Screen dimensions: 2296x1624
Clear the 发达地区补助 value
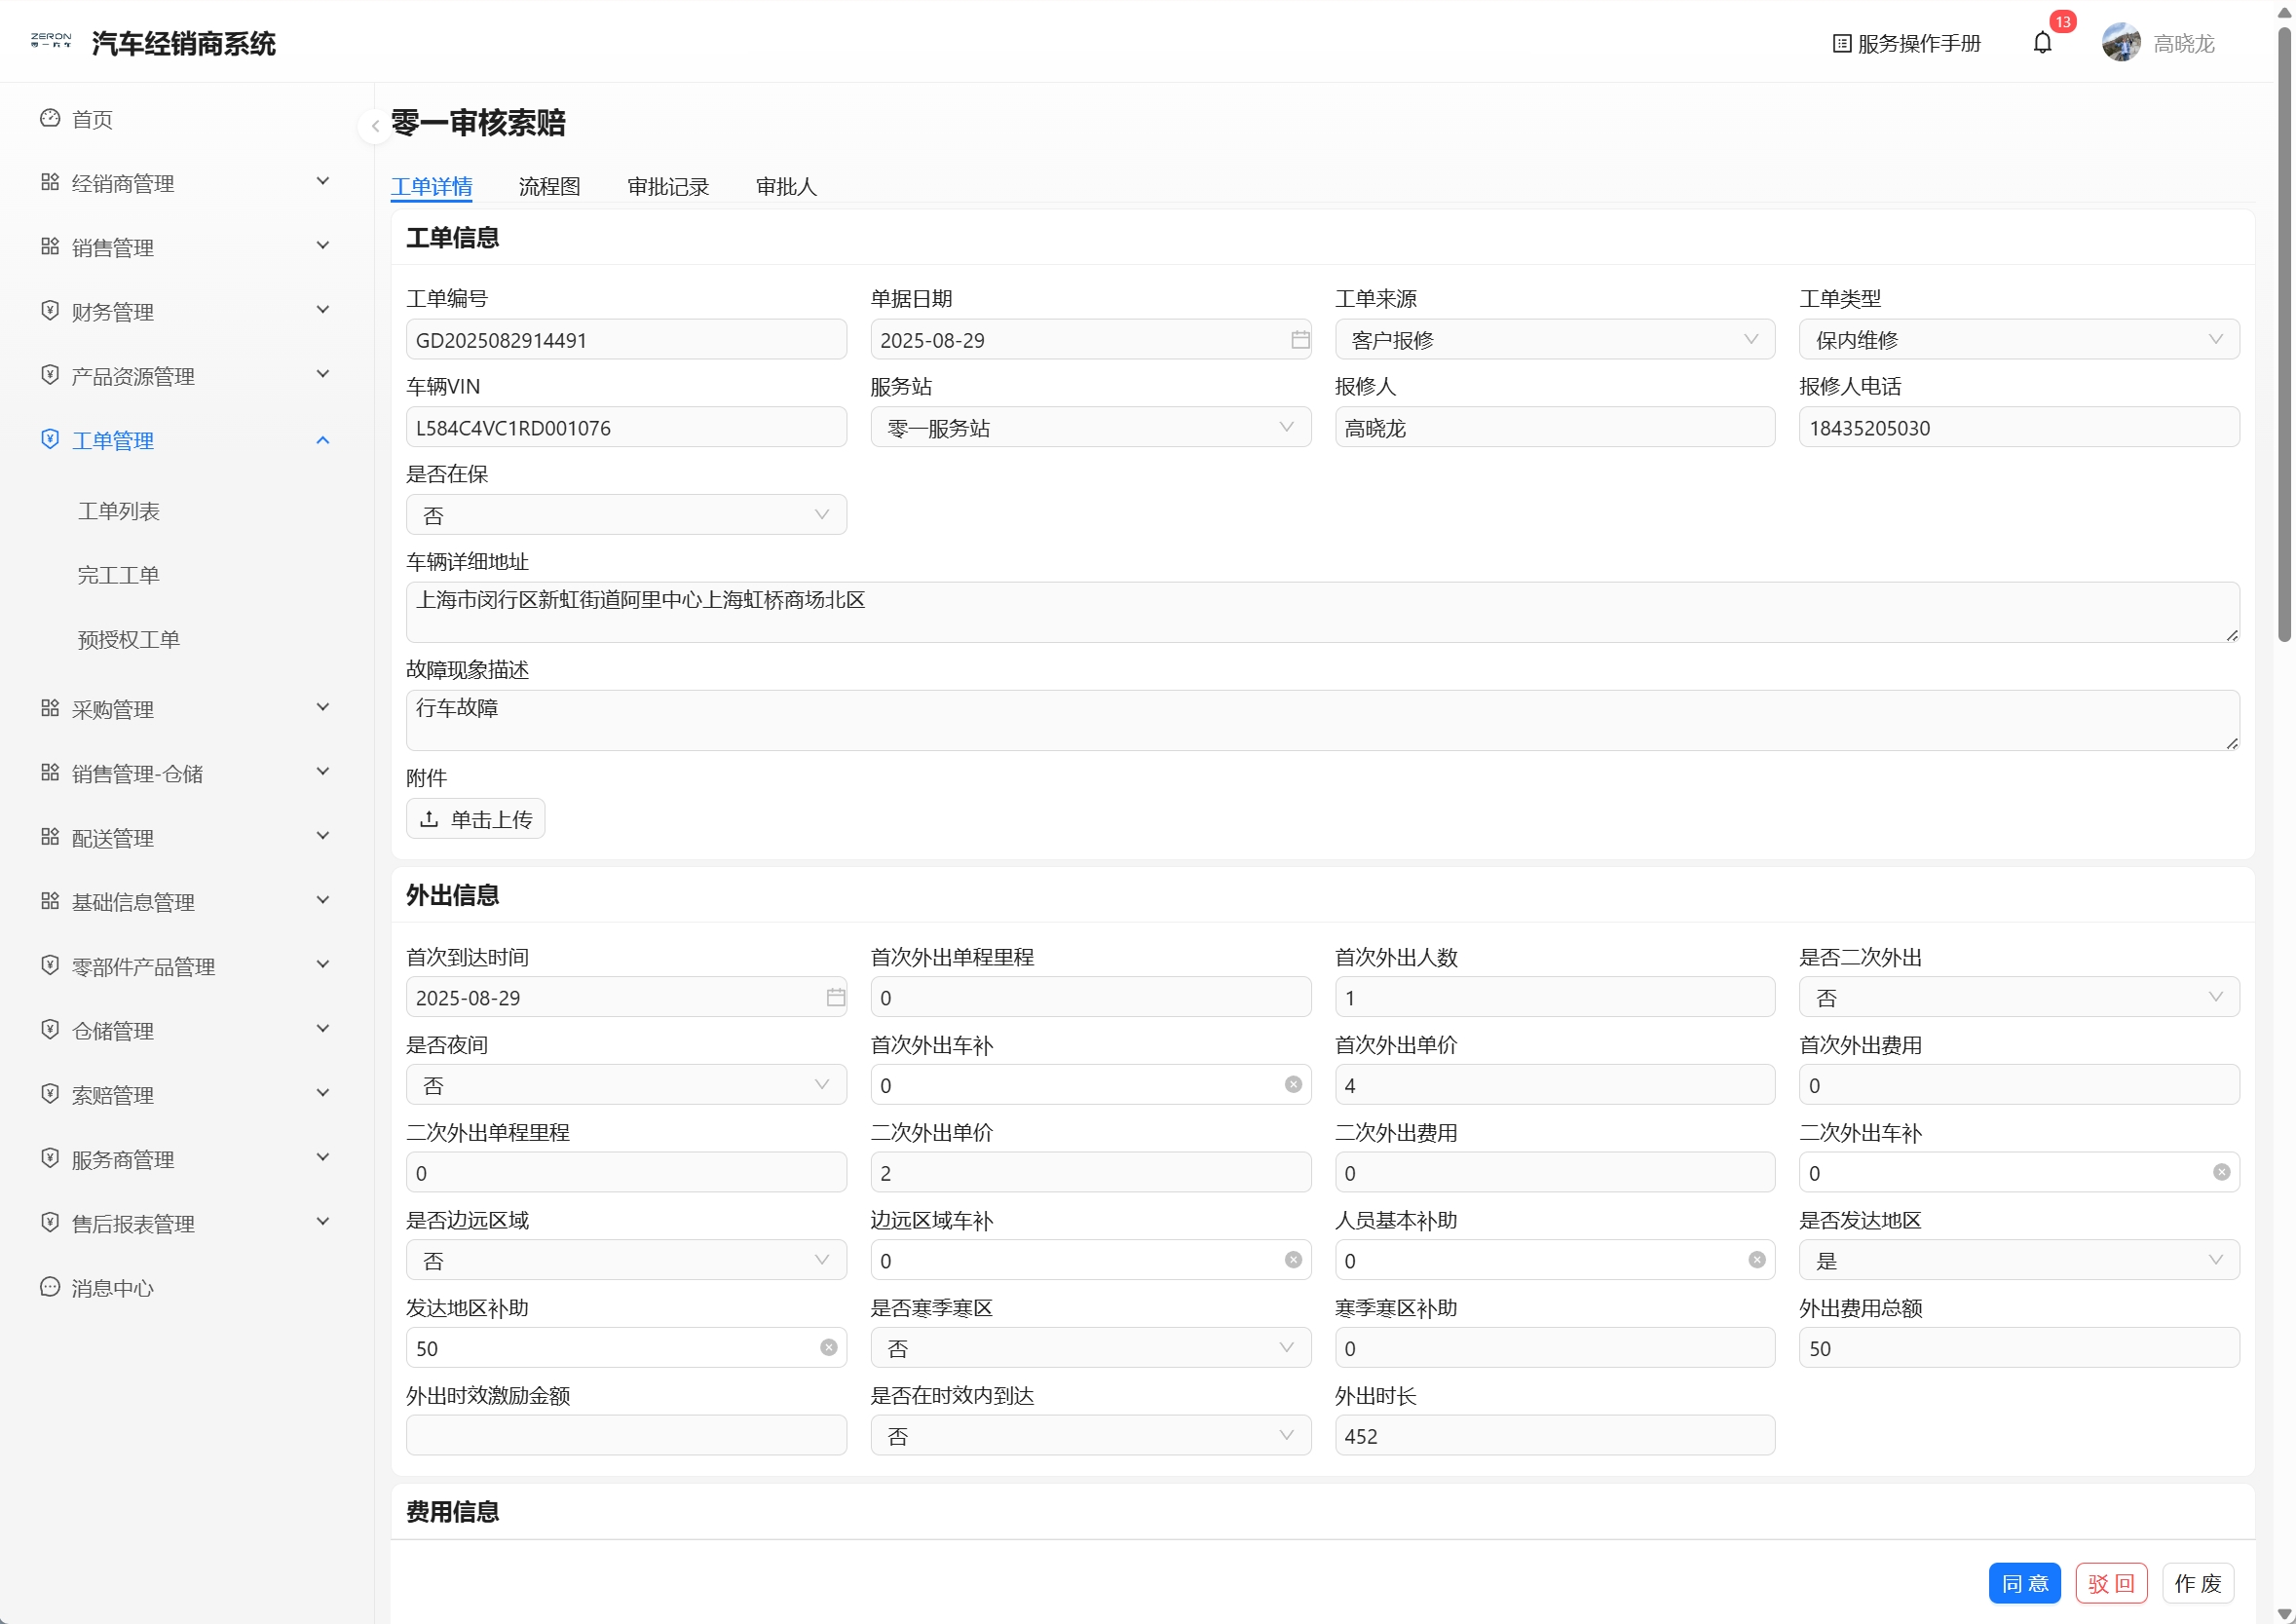(x=828, y=1348)
